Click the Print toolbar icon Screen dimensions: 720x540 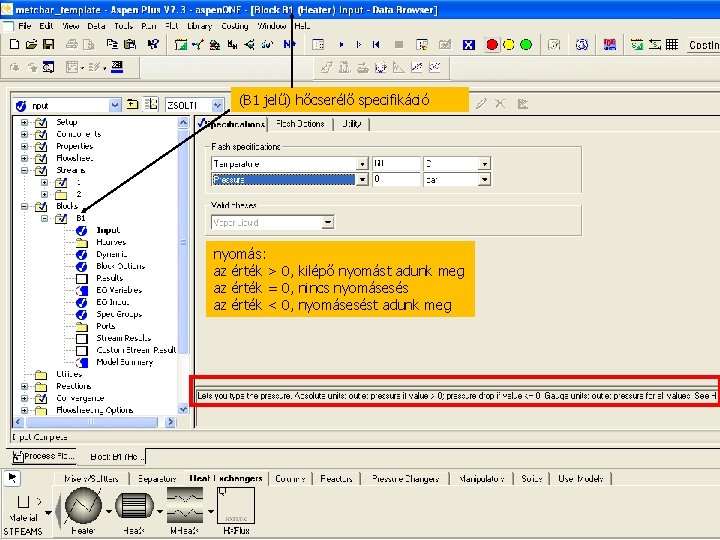(x=71, y=44)
